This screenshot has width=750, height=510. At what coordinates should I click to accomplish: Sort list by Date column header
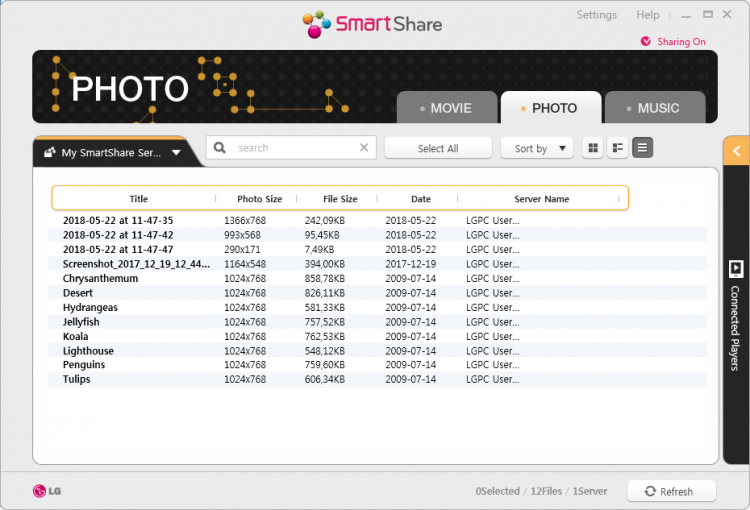420,199
